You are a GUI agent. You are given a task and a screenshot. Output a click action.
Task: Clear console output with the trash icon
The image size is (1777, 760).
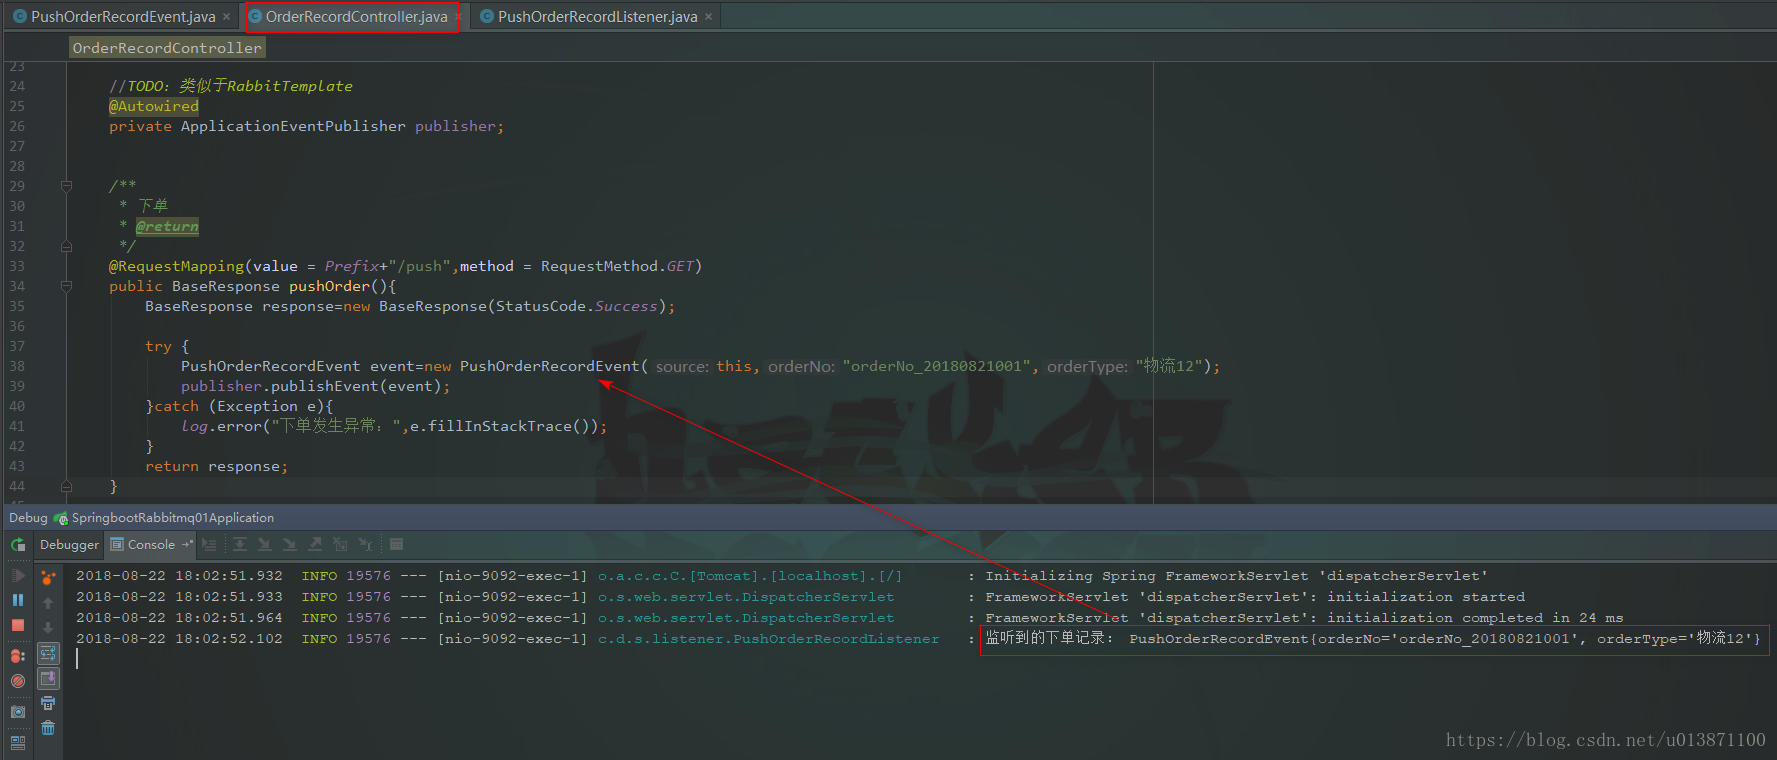[48, 728]
